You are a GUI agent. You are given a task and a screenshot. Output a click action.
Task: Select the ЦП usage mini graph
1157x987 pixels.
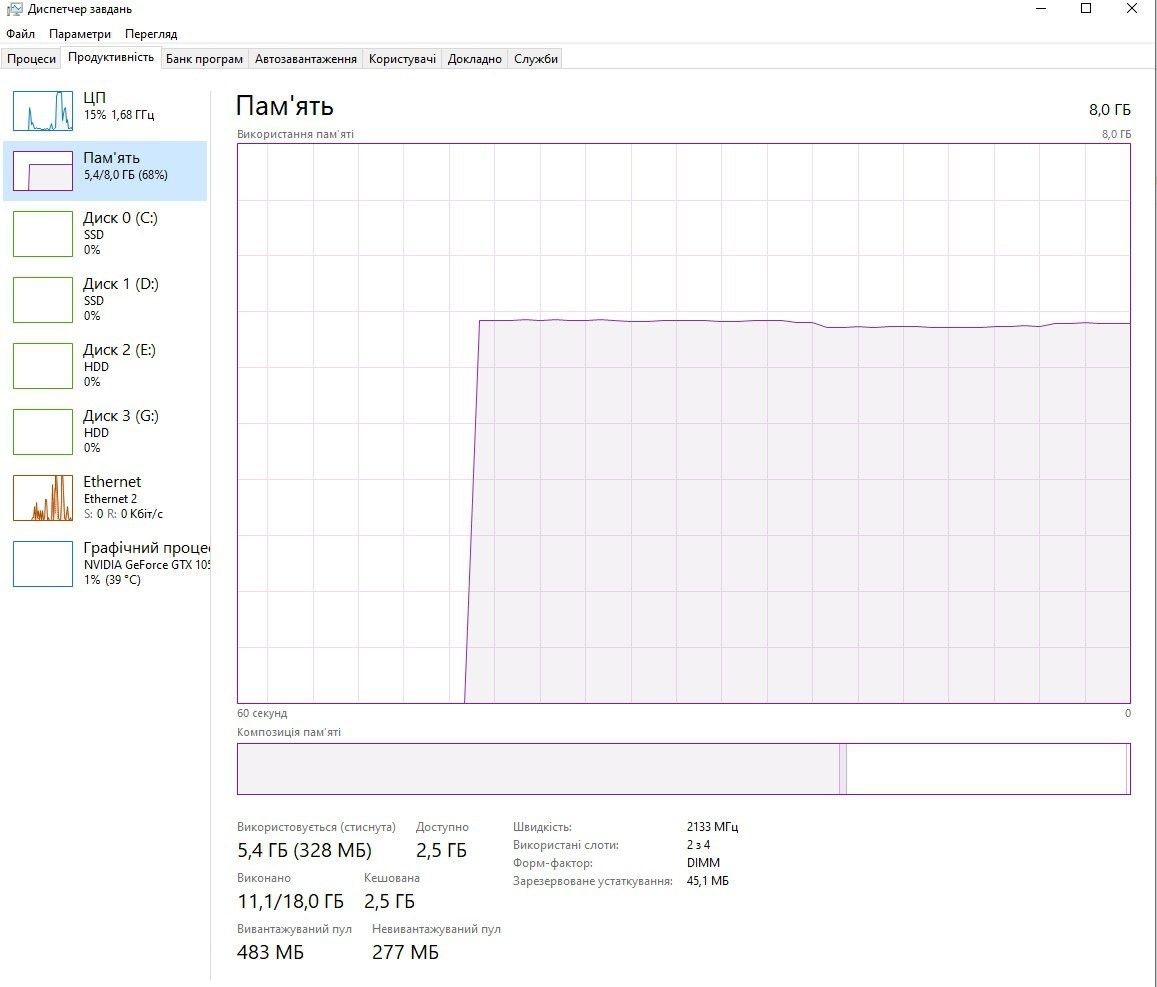coord(43,111)
